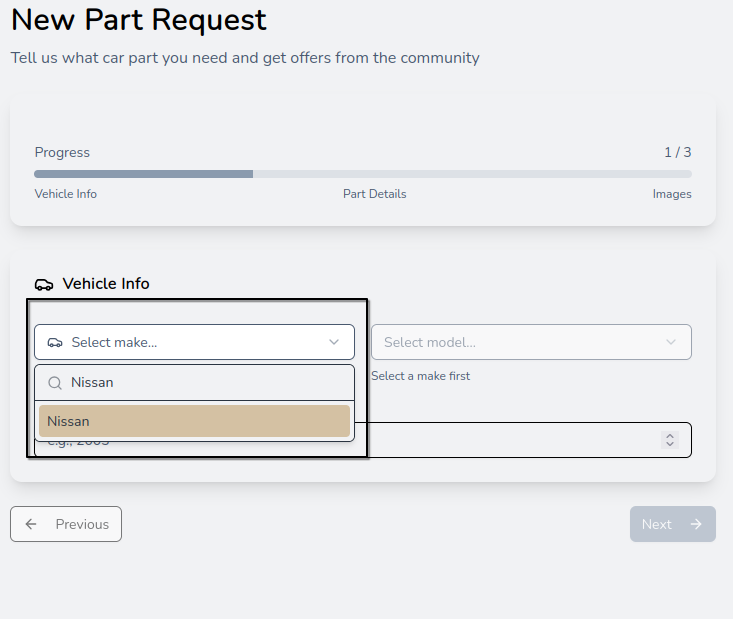This screenshot has height=619, width=733.
Task: Click the Part Details step label
Action: 374,194
